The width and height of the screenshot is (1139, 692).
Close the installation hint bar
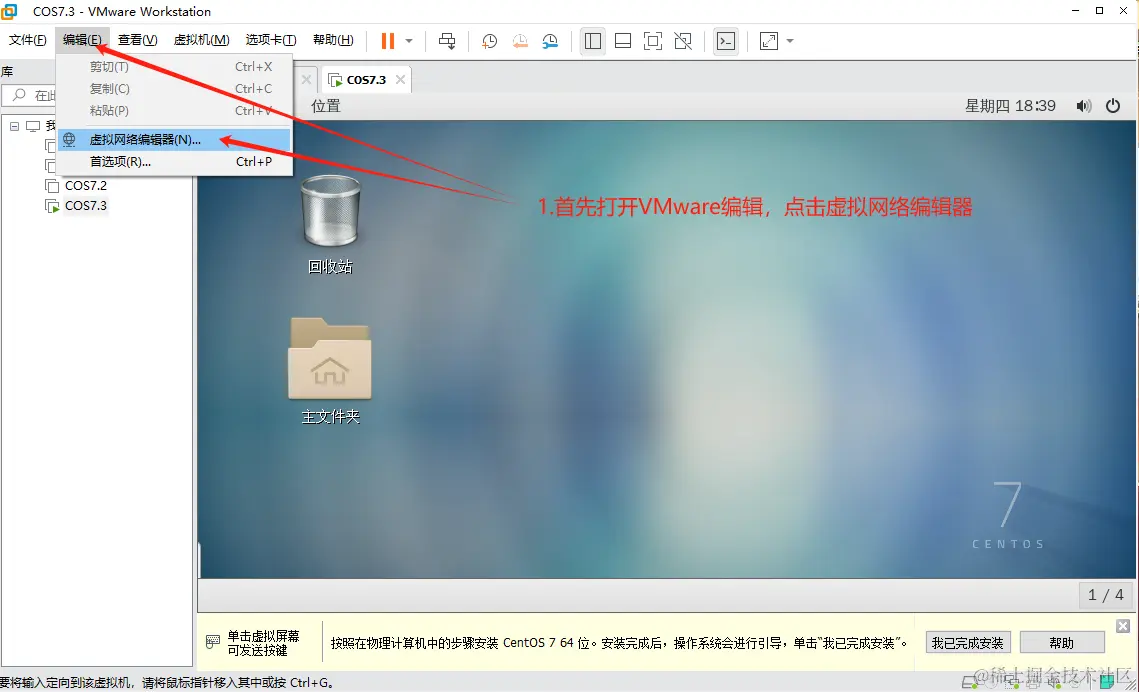coord(1123,626)
